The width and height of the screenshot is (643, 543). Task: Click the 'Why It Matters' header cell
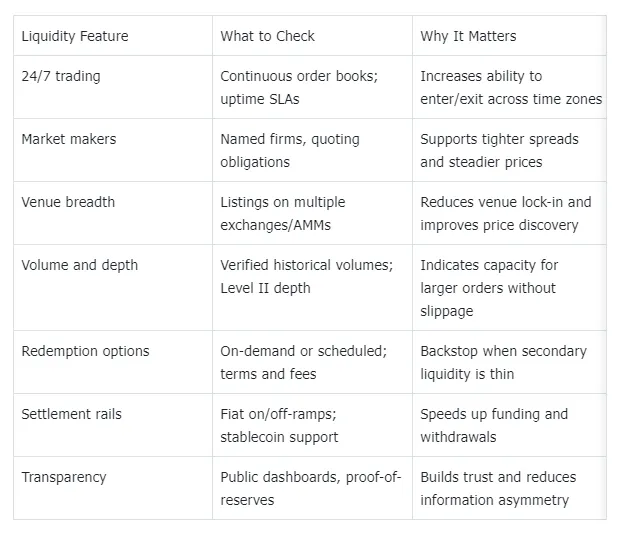tap(470, 36)
